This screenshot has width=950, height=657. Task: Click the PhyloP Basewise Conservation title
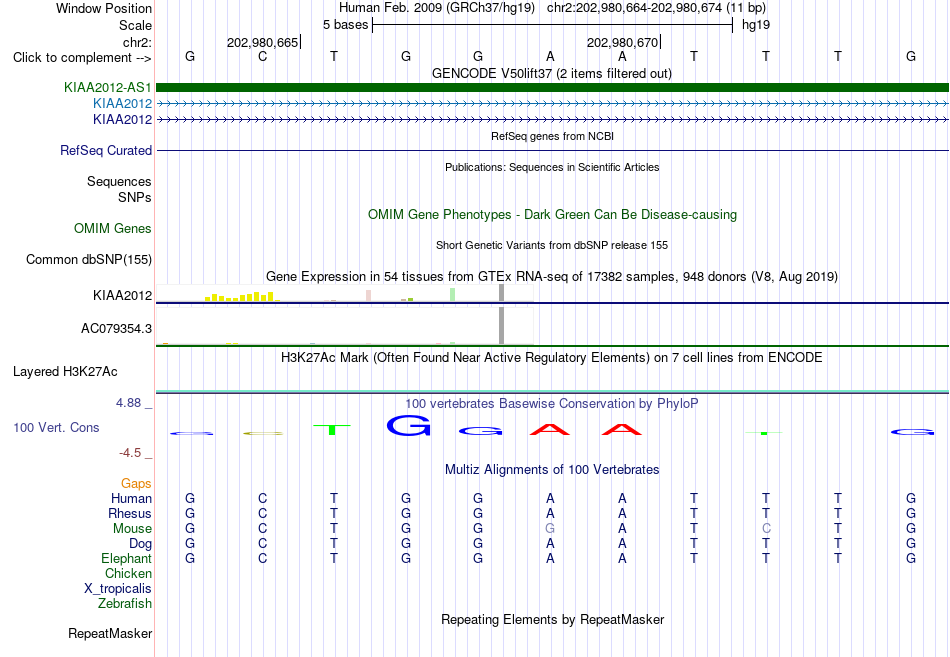click(x=552, y=404)
